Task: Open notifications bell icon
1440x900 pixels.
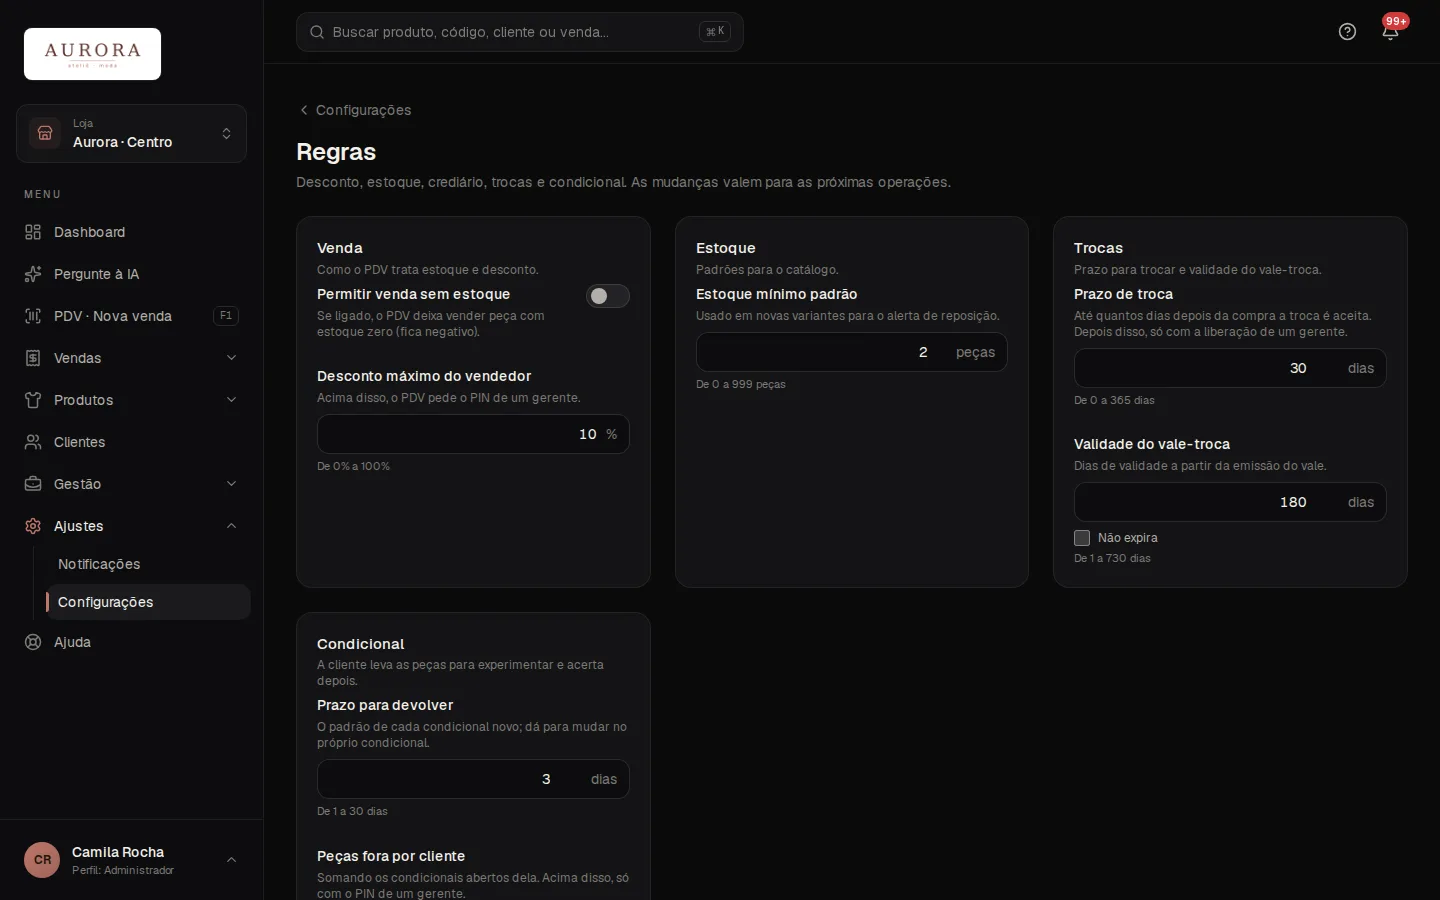Action: pos(1390,33)
